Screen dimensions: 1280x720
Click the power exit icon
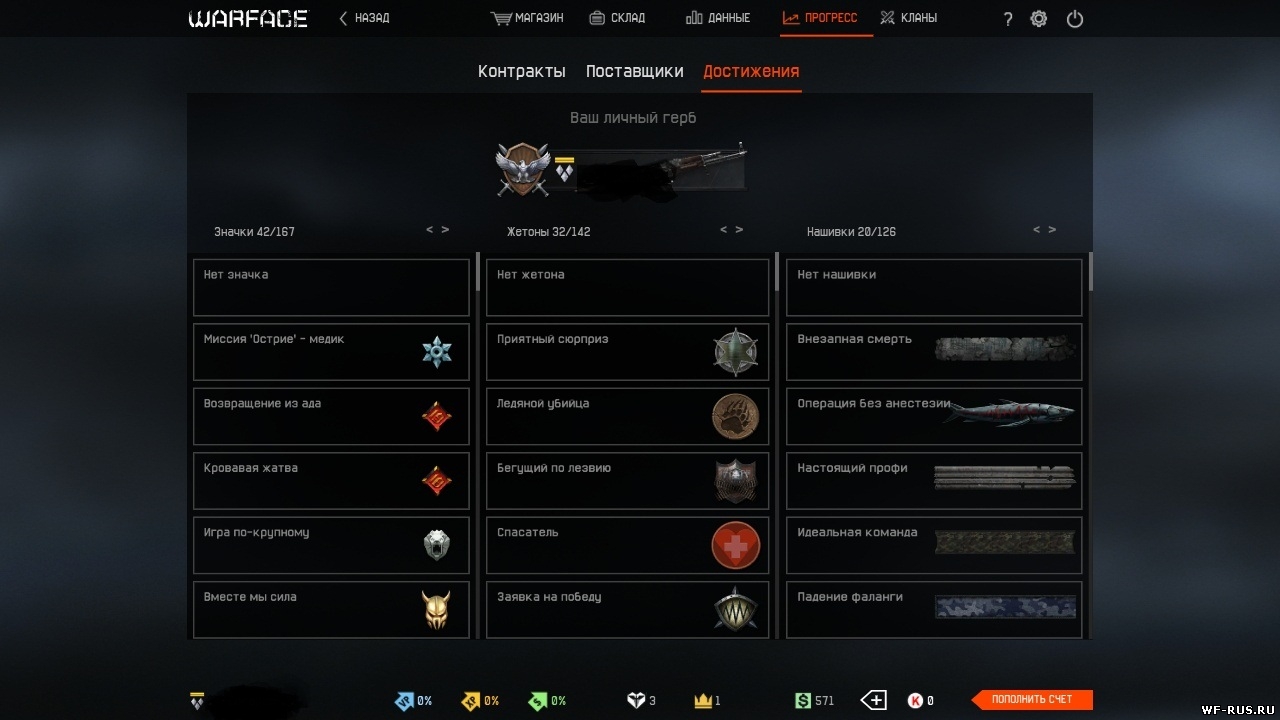[1075, 18]
